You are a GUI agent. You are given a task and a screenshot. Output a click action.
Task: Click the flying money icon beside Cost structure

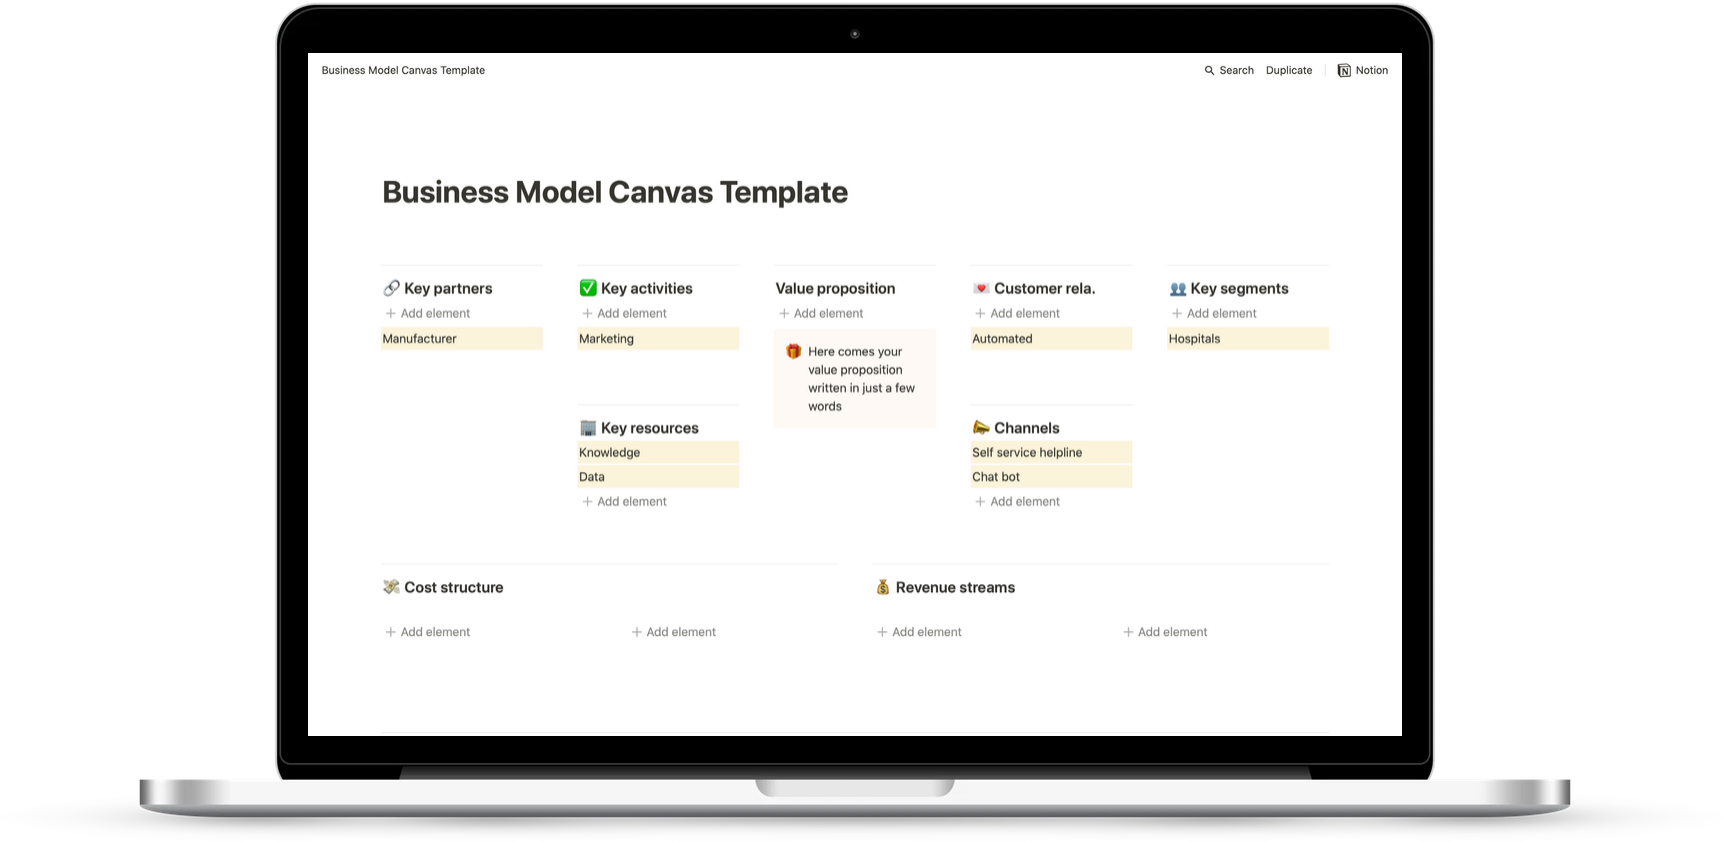[x=391, y=588]
